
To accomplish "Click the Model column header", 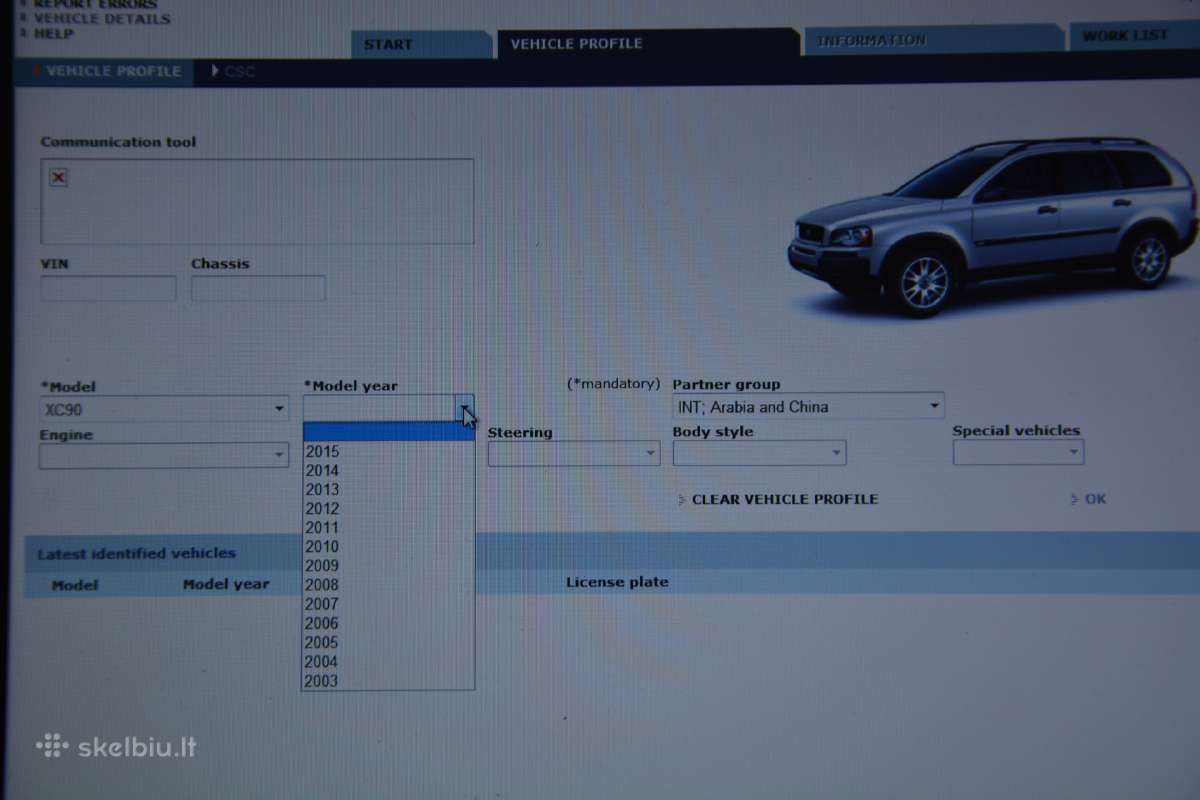I will 75,585.
